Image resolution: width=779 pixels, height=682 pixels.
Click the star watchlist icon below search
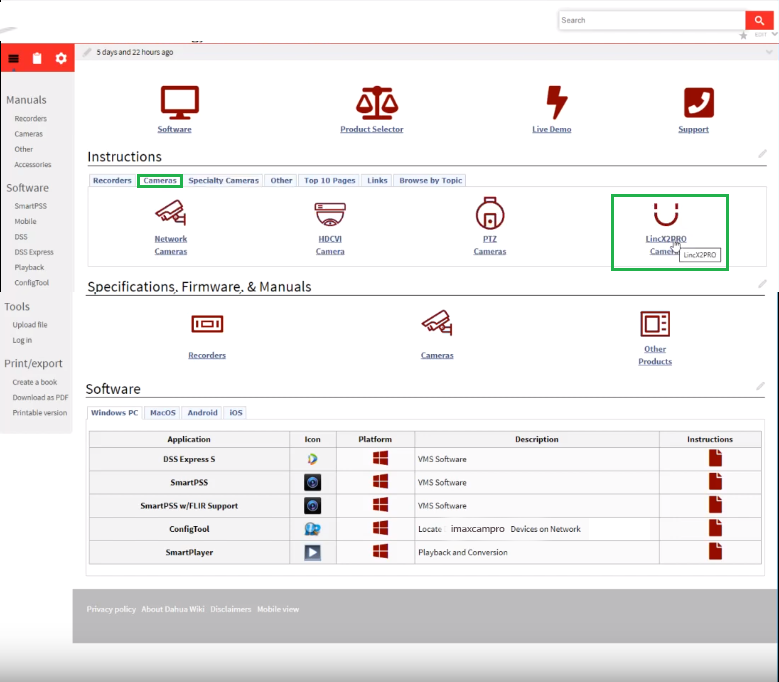pos(743,35)
